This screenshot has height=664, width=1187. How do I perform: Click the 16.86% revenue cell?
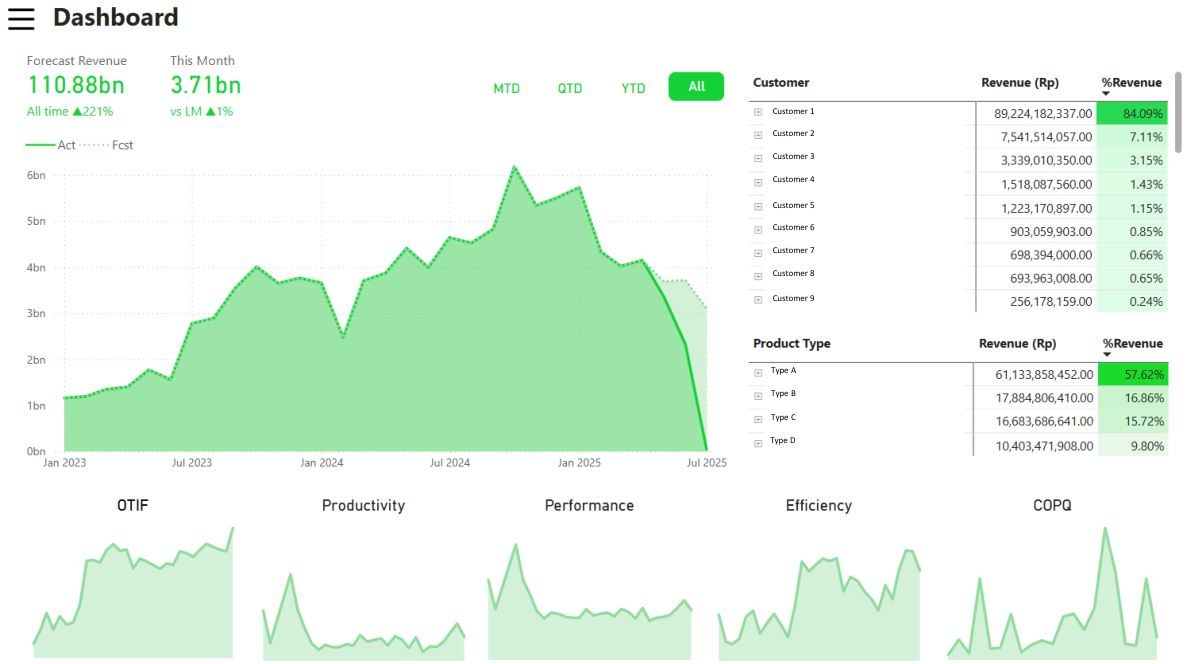coord(1132,397)
